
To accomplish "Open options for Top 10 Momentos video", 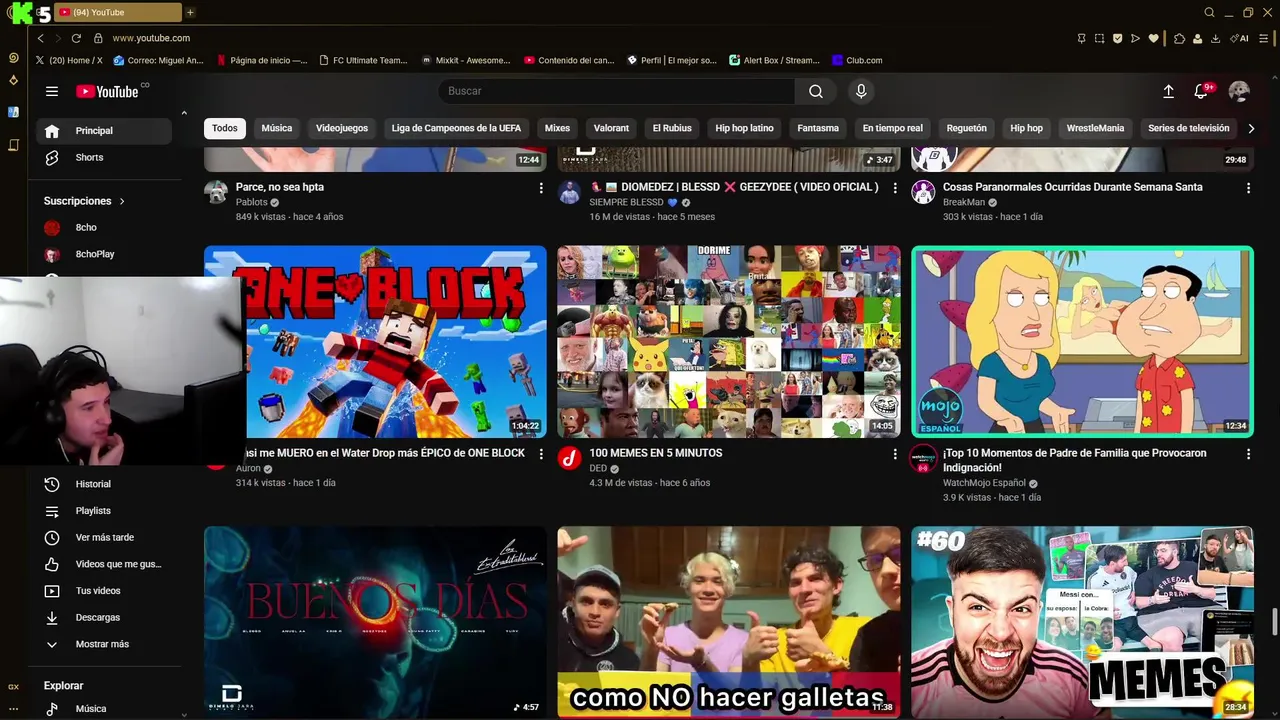I will 1248,454.
